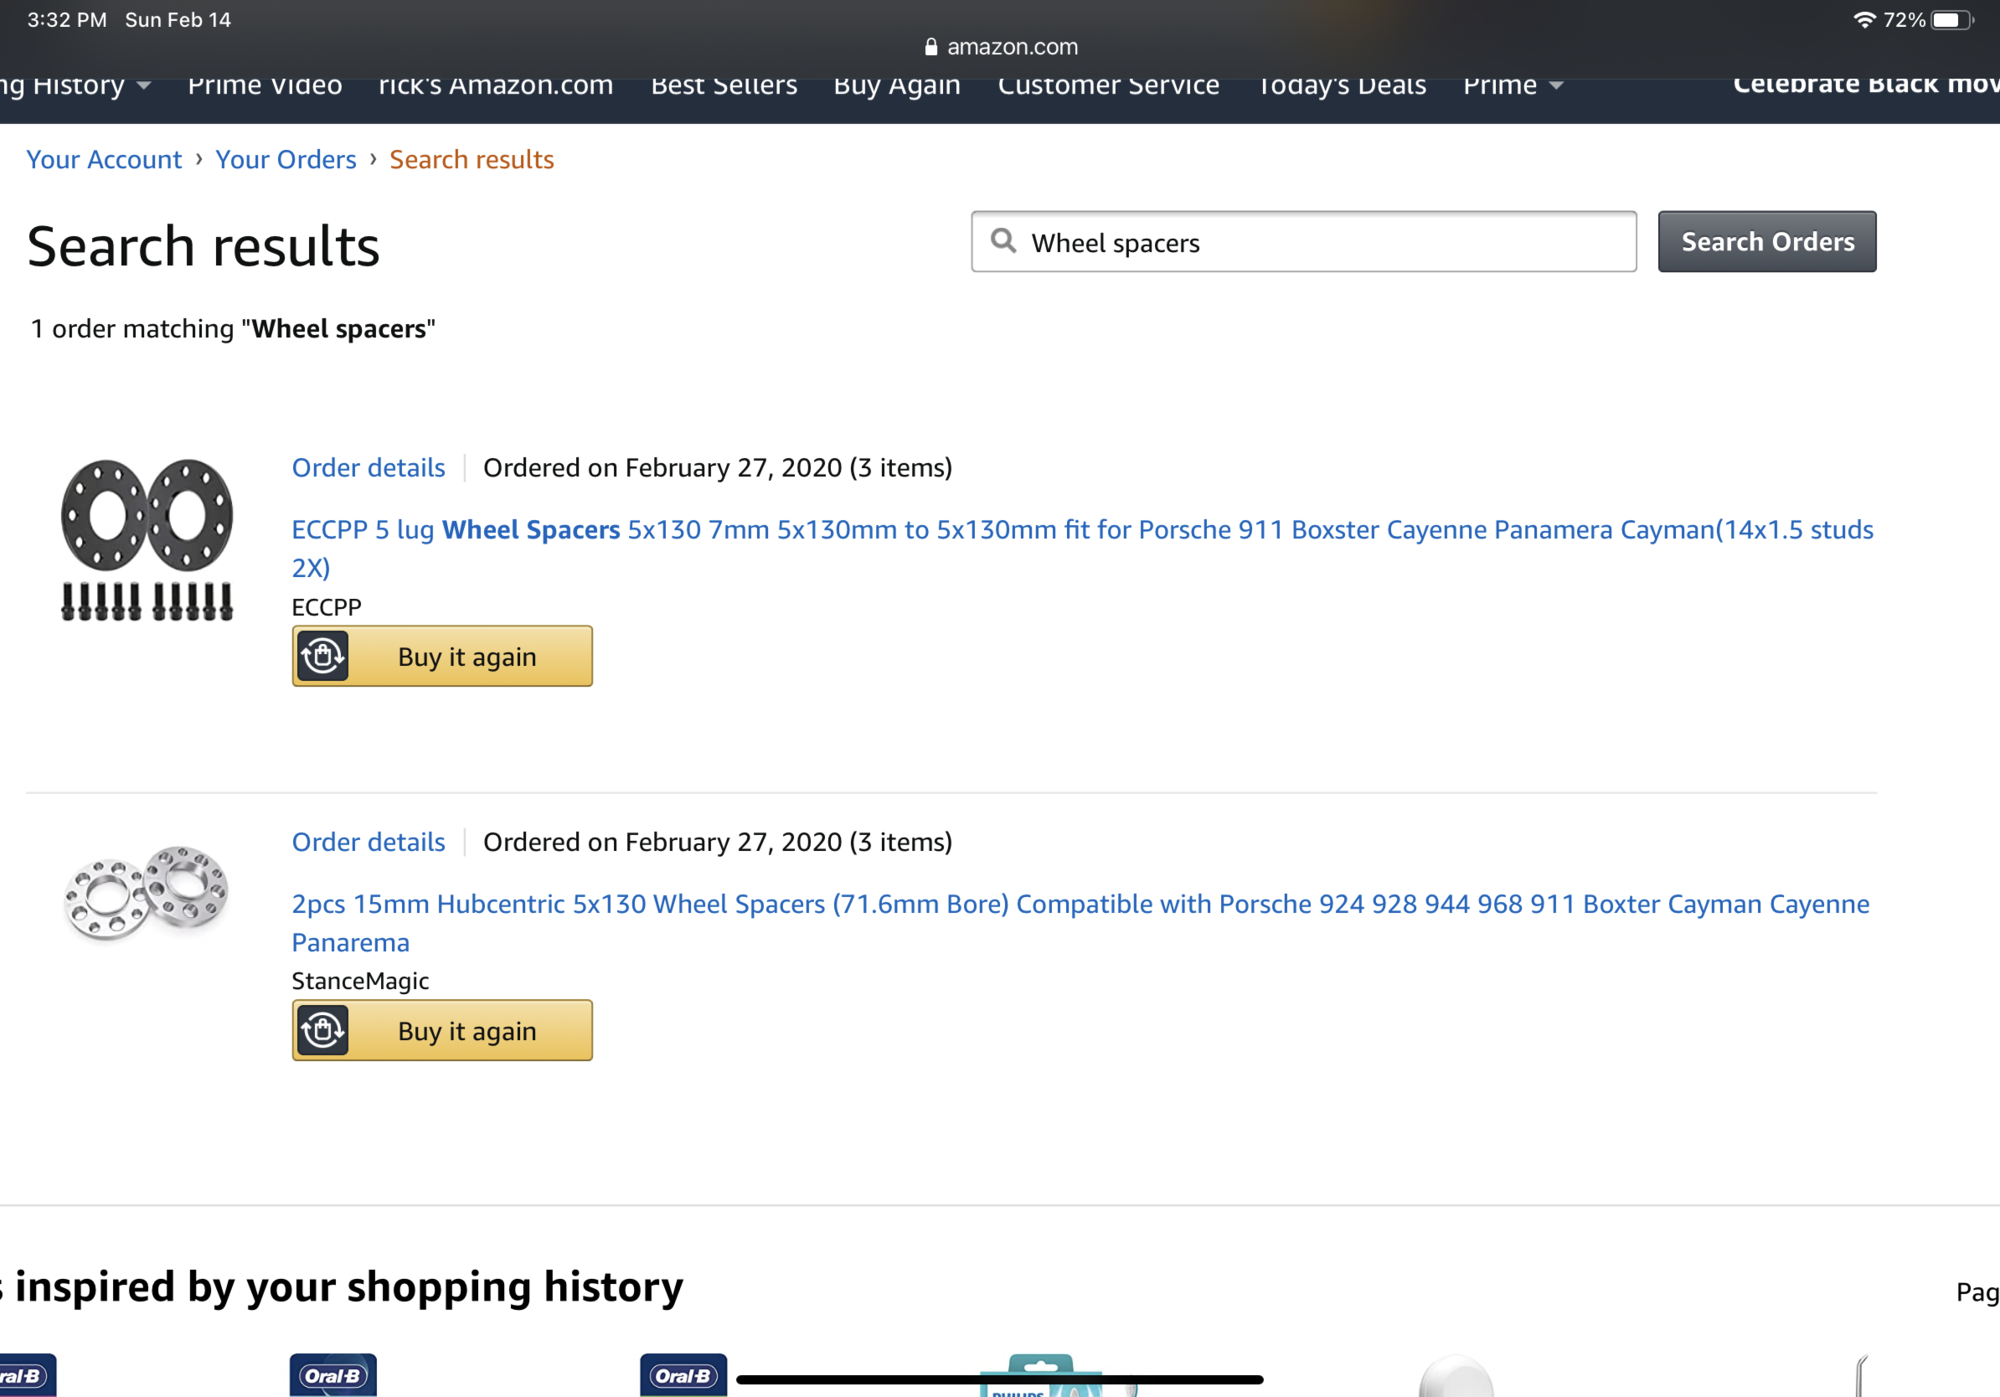
Task: Click the Oral-B recommendation item next to Philips
Action: point(684,1376)
